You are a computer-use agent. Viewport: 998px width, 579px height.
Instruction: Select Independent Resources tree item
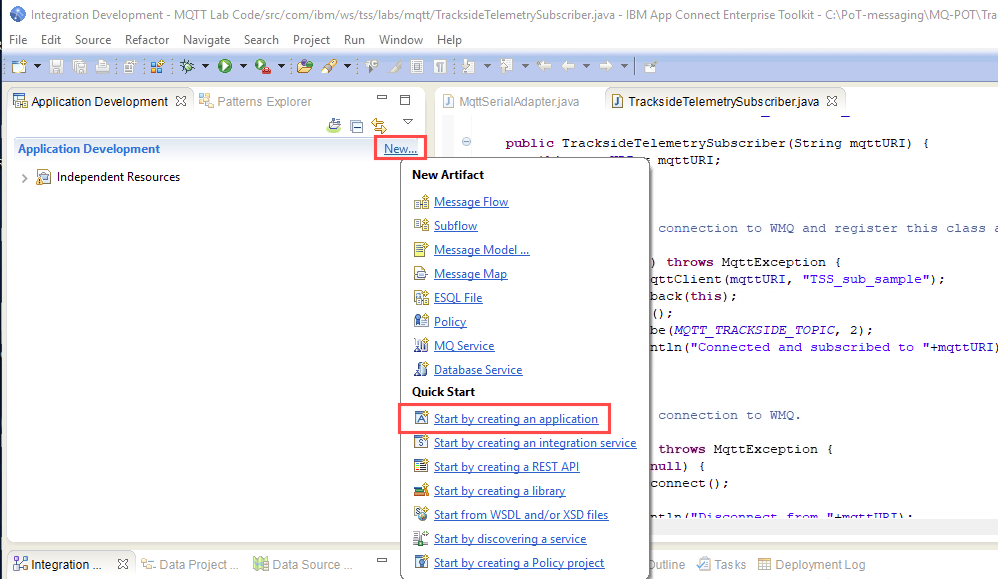(108, 177)
